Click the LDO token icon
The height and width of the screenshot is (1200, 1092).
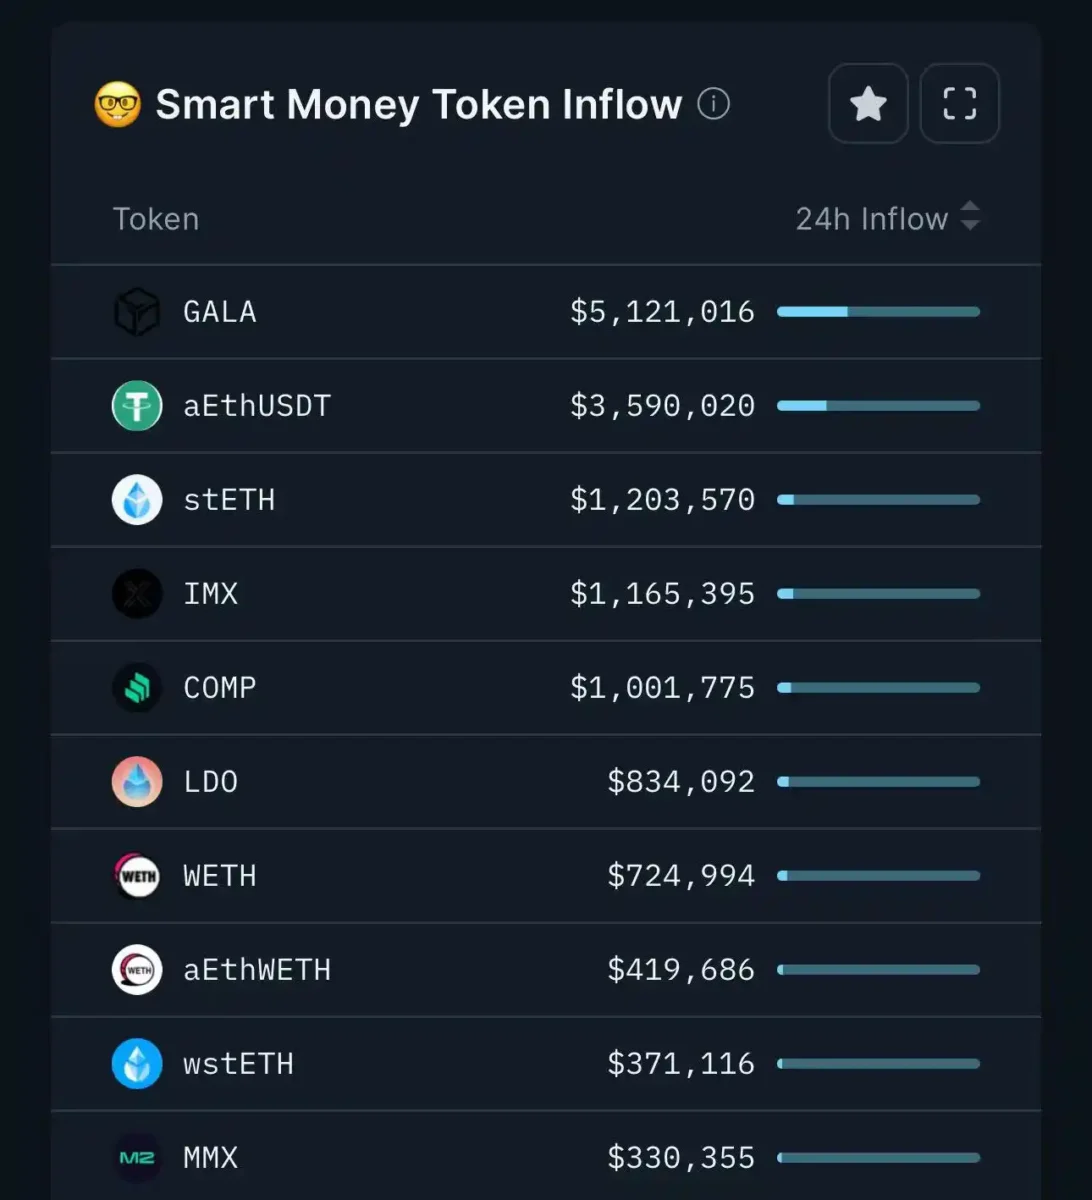coord(137,782)
